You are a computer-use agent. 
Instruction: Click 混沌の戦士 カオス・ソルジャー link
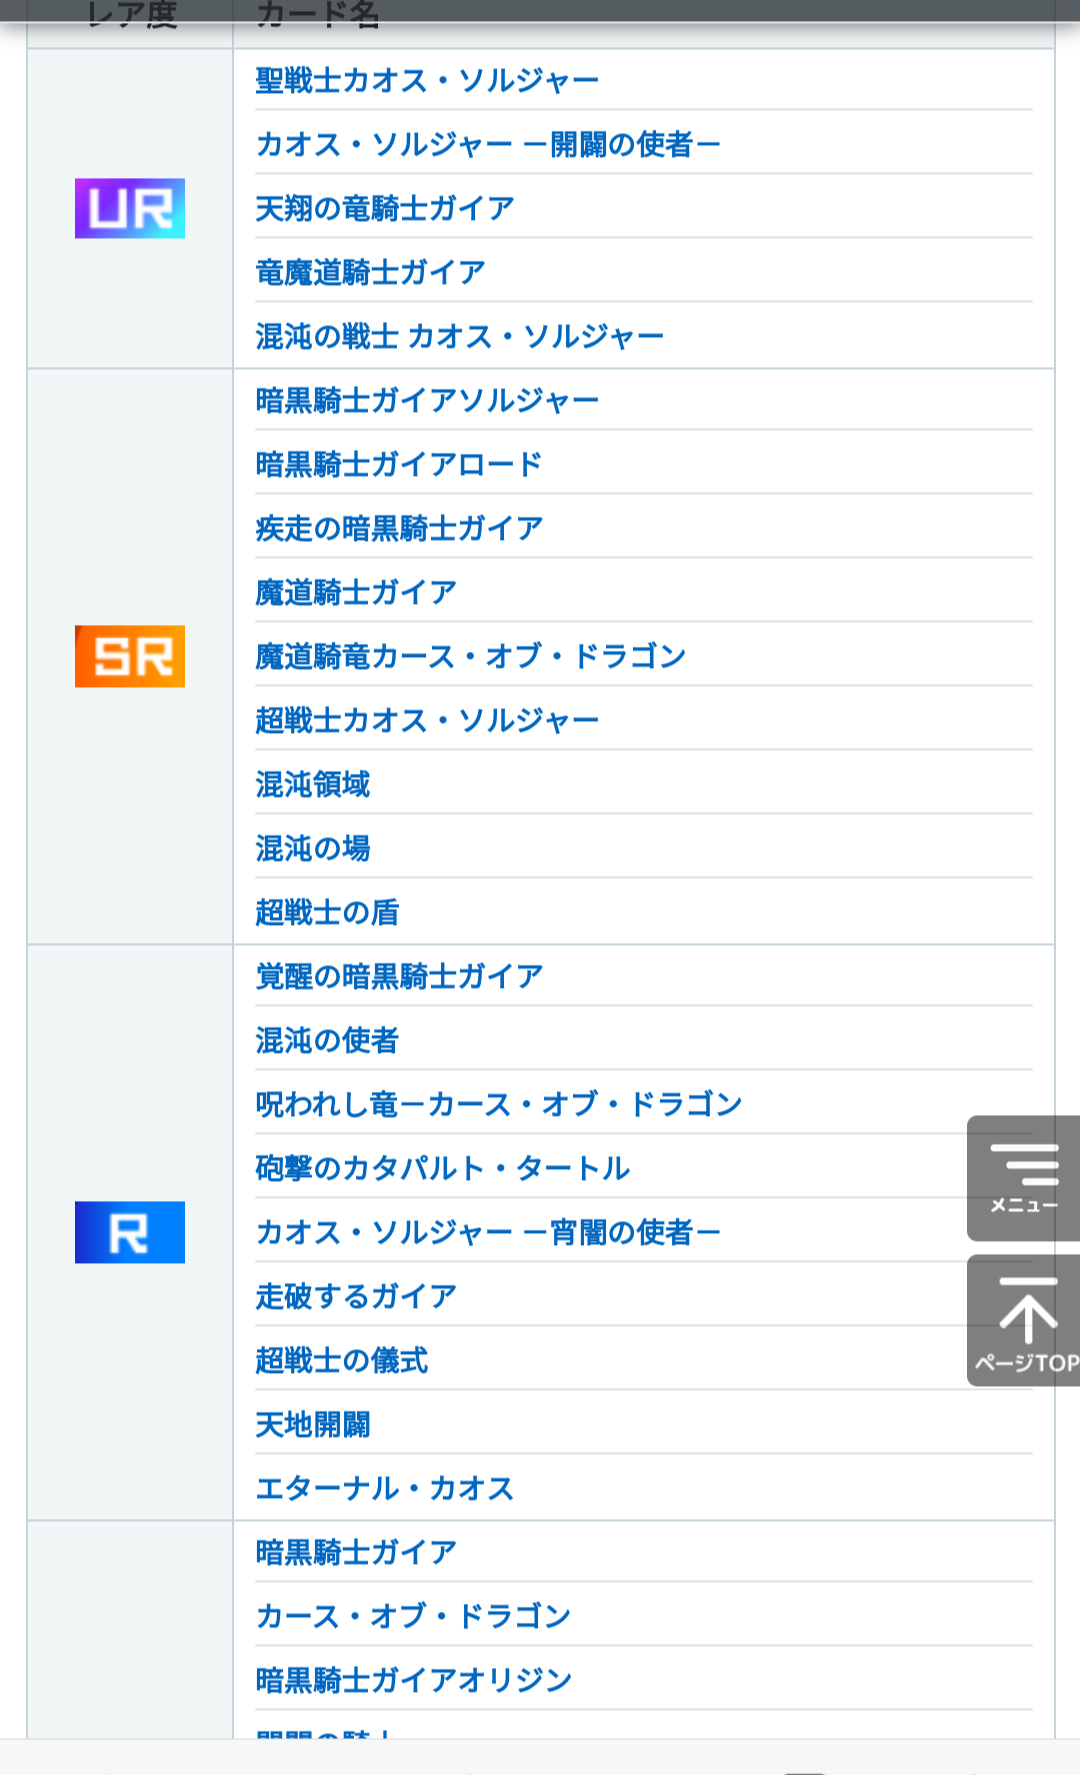(x=460, y=336)
